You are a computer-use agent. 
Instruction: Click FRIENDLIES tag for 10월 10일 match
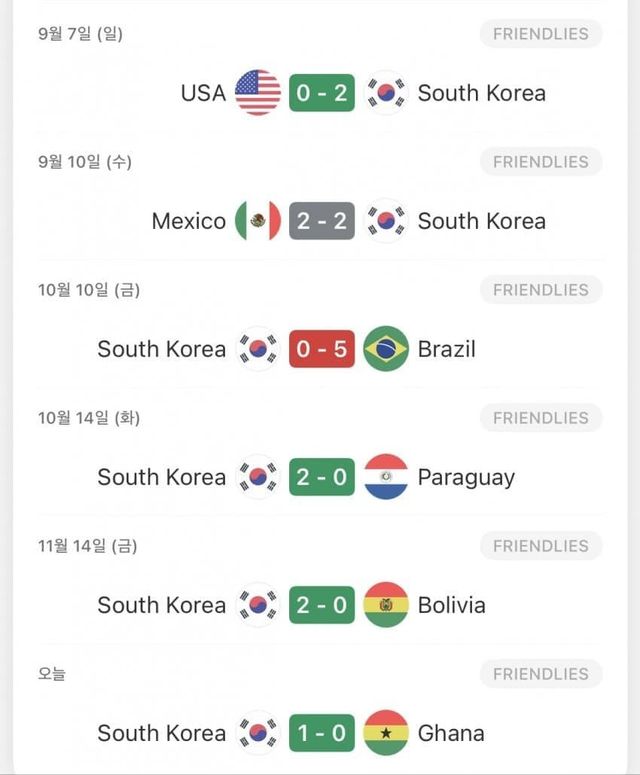(541, 290)
